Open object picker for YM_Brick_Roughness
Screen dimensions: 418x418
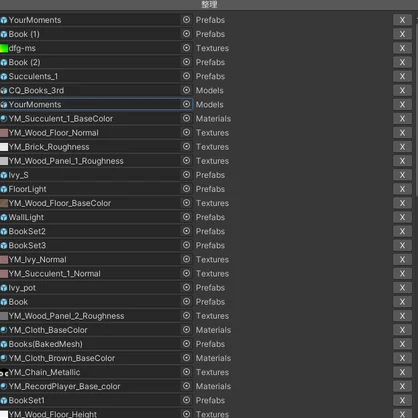[186, 147]
